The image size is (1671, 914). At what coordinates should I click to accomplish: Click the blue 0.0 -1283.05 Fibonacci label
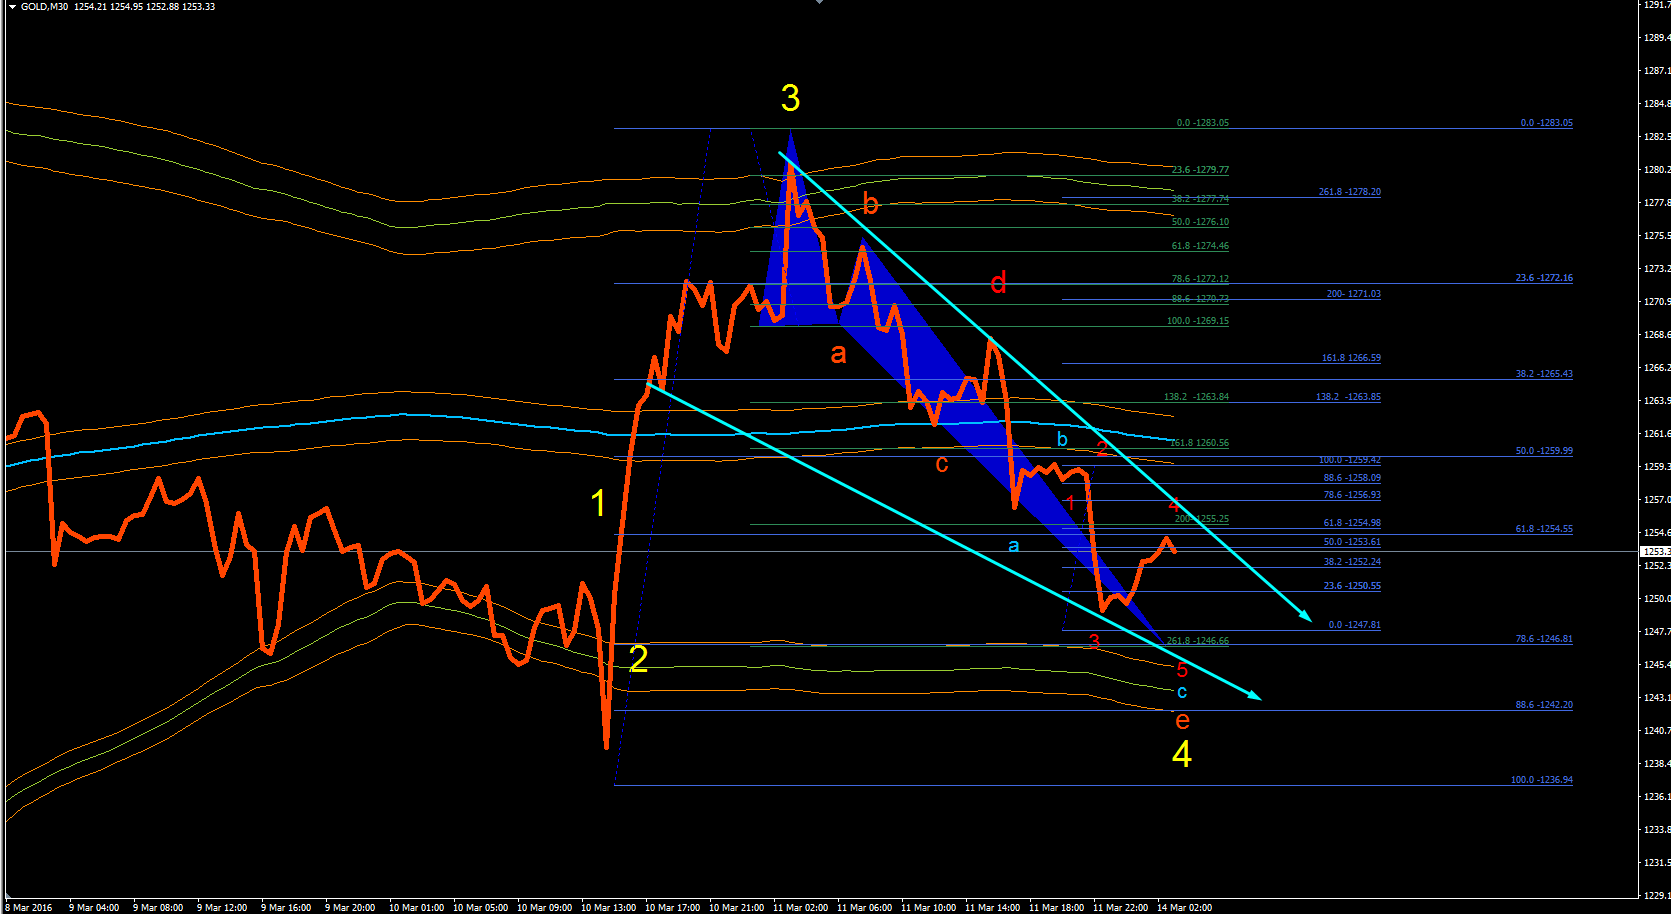[x=1546, y=123]
